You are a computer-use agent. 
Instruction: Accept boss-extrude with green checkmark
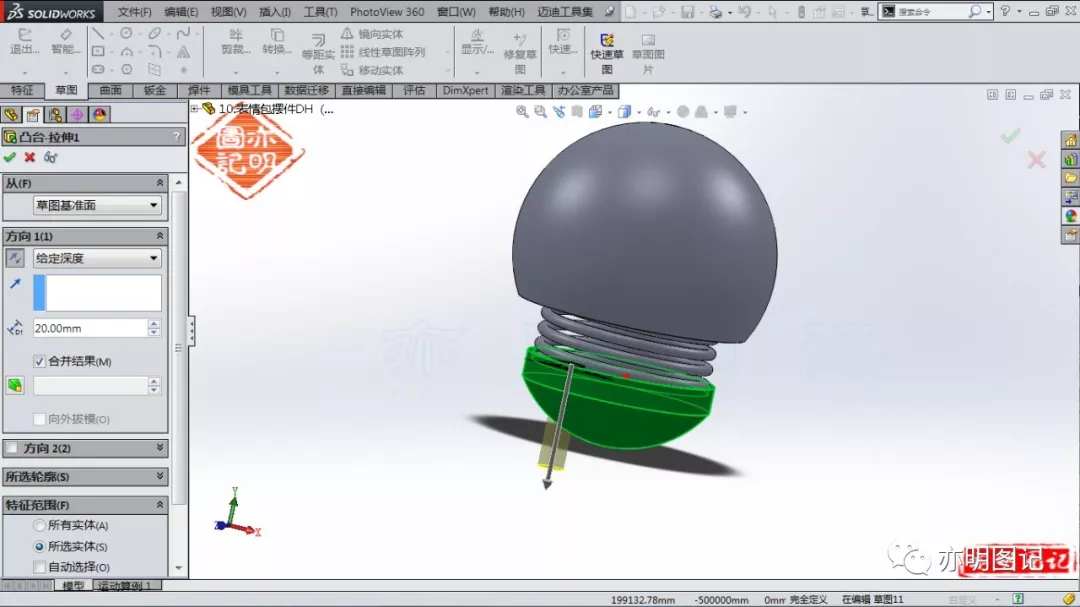point(10,157)
